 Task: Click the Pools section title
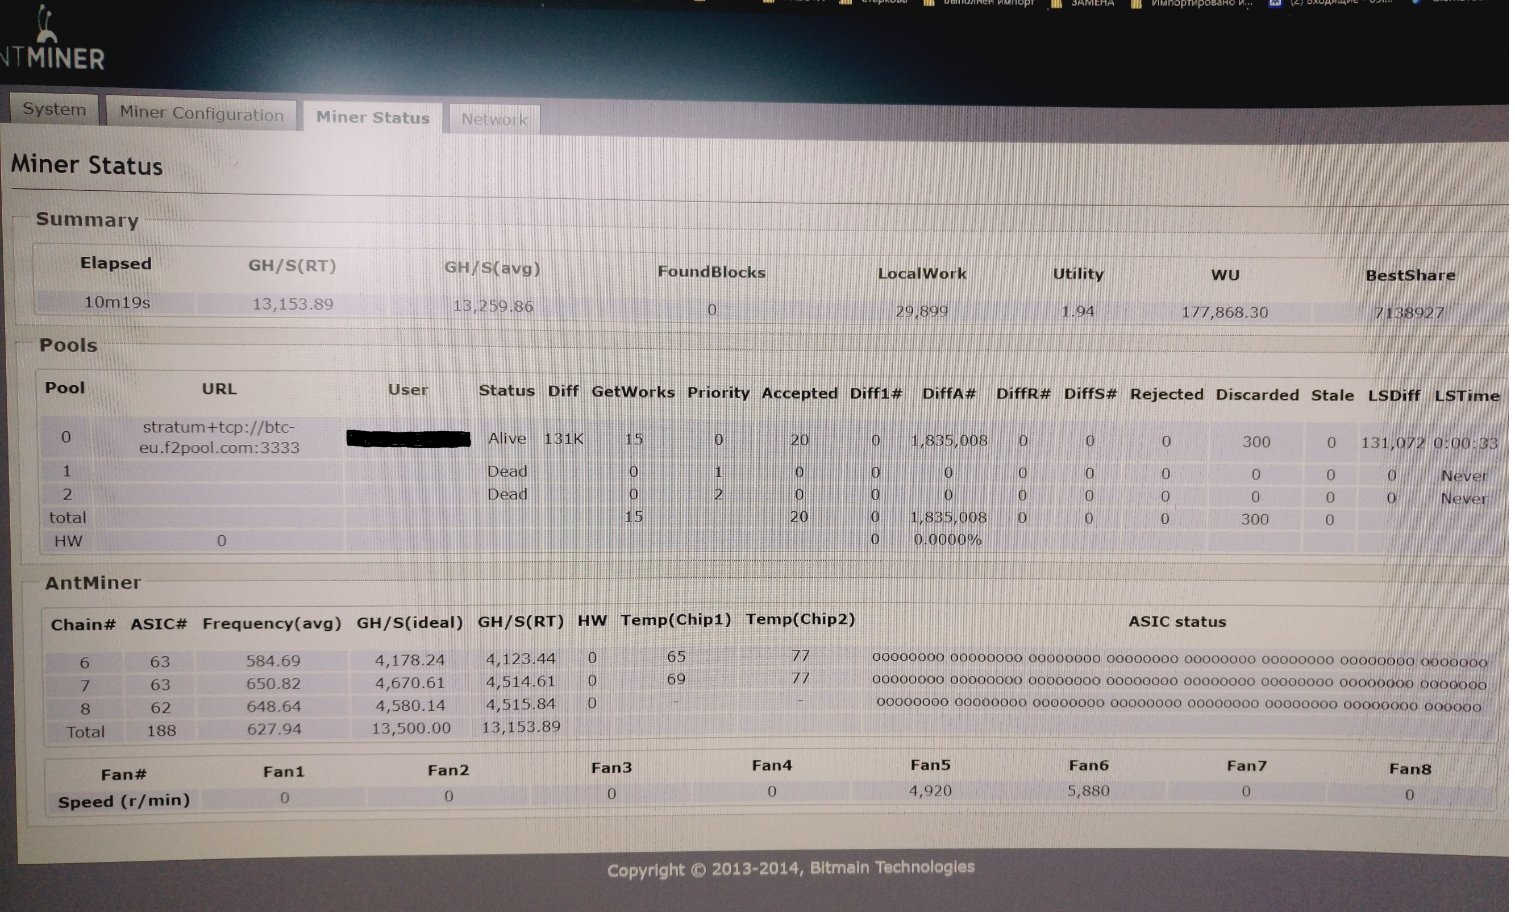[x=68, y=345]
